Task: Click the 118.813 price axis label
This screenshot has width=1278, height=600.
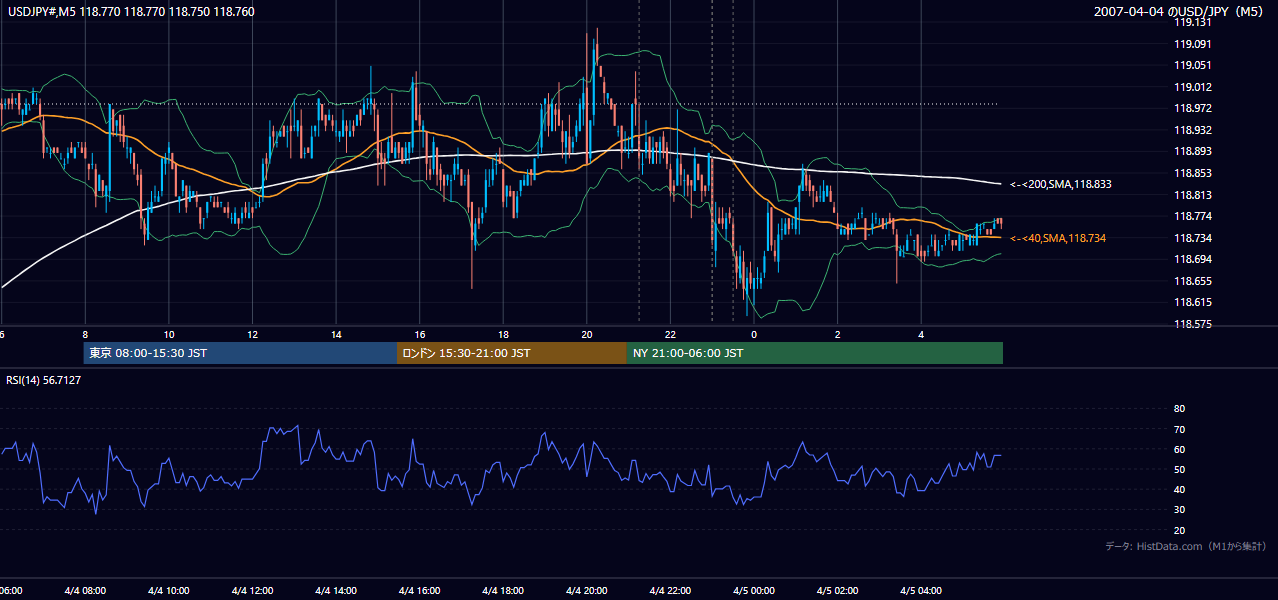Action: pyautogui.click(x=1192, y=196)
